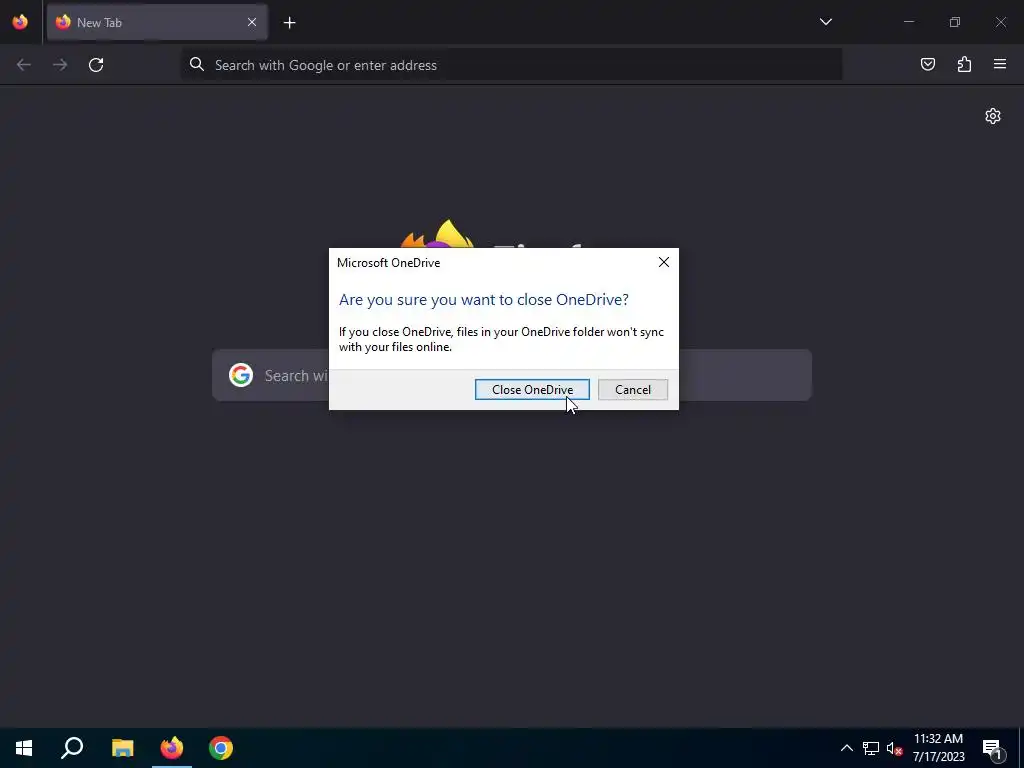Open the Firefox extensions puzzle icon
This screenshot has width=1024, height=768.
tap(964, 64)
